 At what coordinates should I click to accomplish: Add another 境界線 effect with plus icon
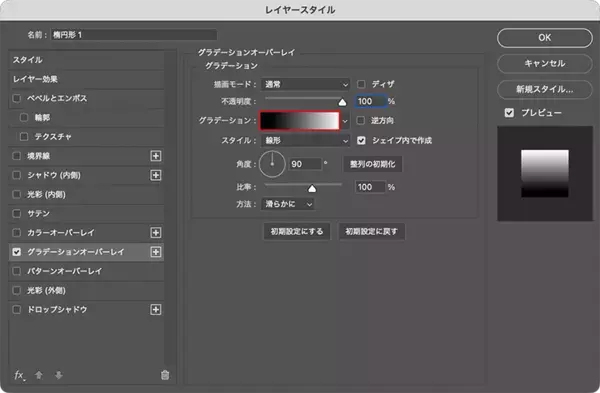[156, 156]
